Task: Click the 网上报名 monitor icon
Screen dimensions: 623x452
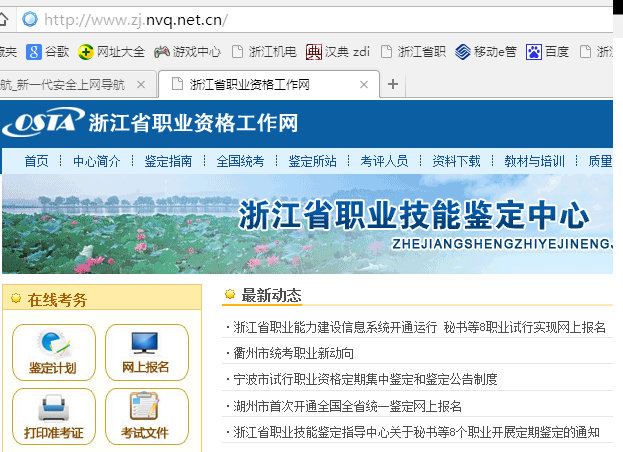Action: 146,345
